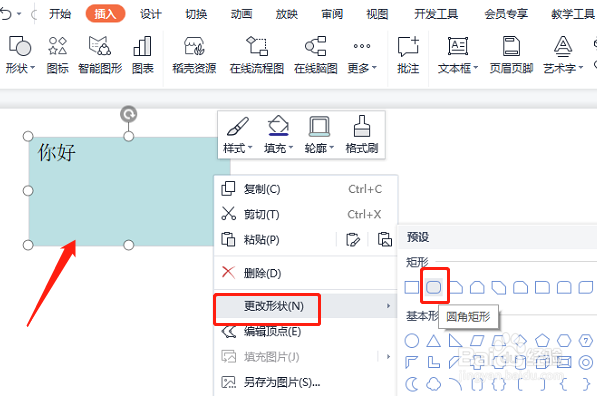This screenshot has width=597, height=396.
Task: Open the 开始 ribbon tab
Action: coord(60,14)
